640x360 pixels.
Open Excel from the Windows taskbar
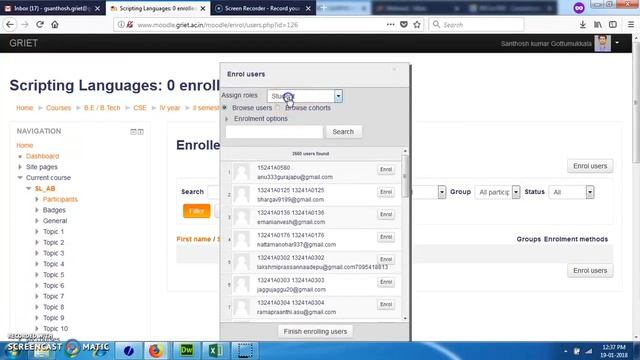(215, 351)
